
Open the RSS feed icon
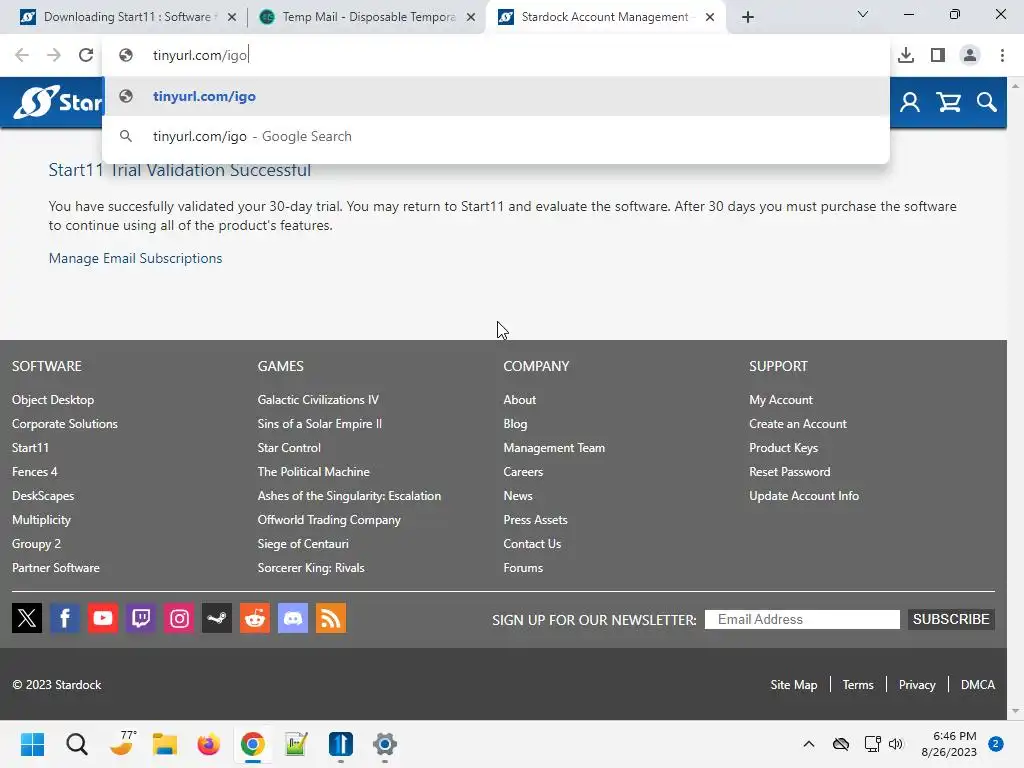[331, 618]
